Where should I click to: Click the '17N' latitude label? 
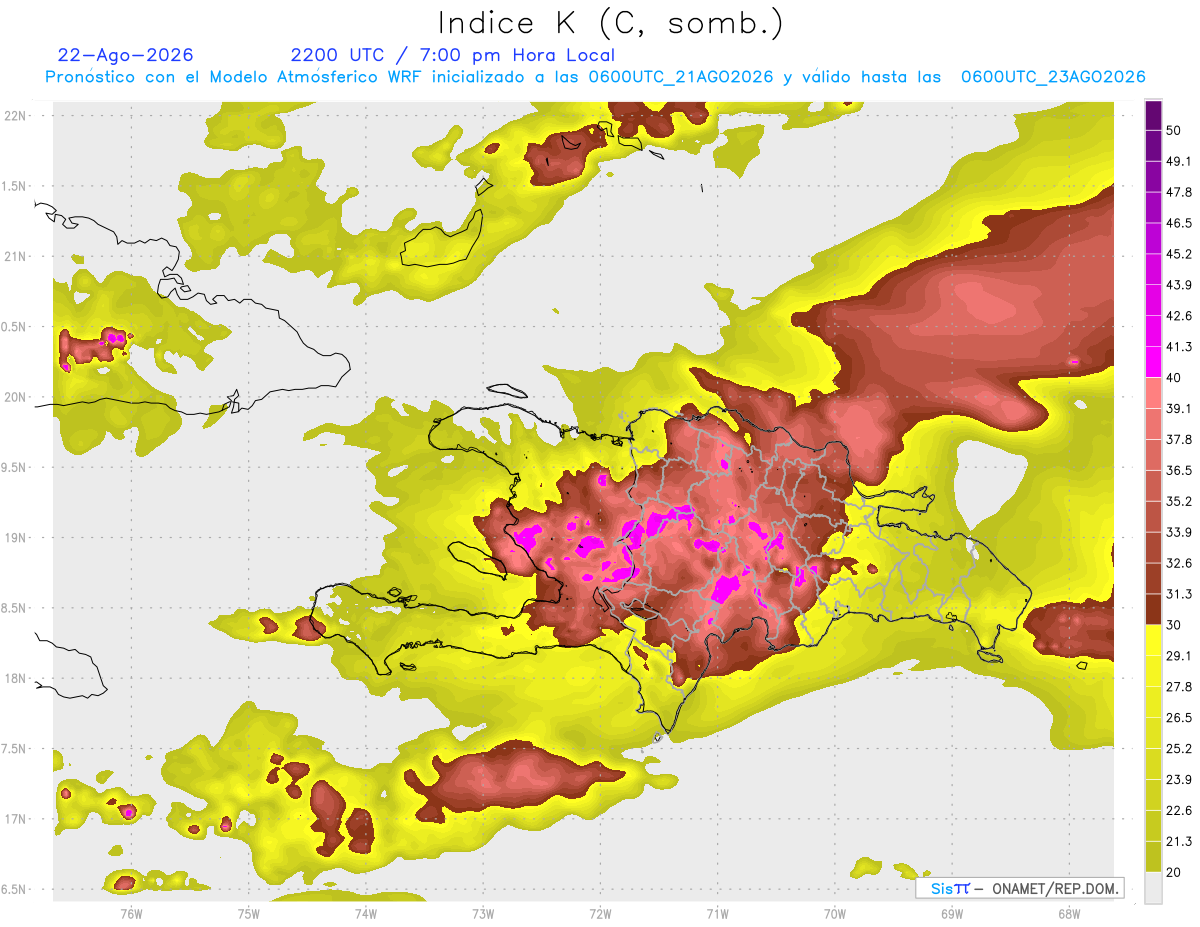click(17, 820)
